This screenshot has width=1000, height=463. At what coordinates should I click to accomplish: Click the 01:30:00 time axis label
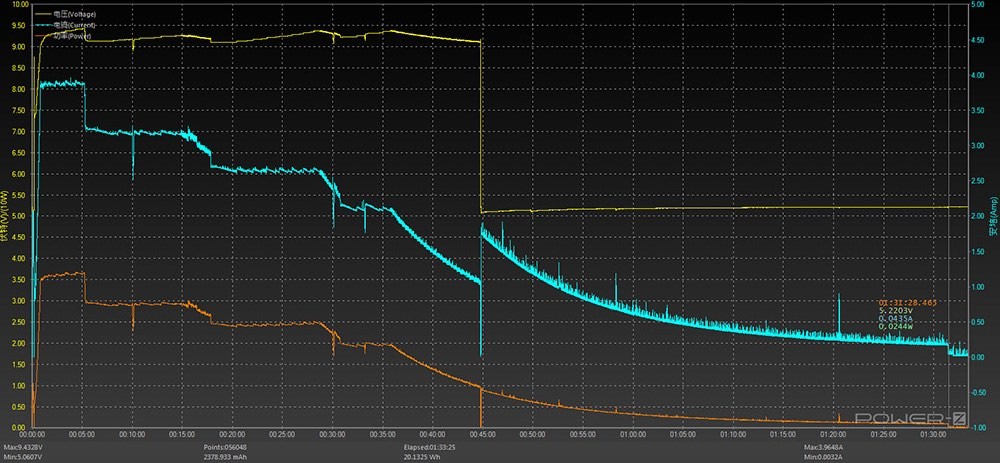coord(932,435)
